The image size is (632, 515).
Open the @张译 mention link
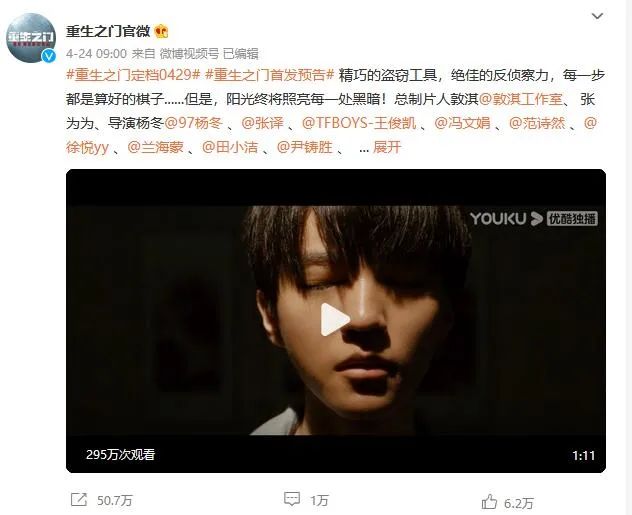point(262,123)
